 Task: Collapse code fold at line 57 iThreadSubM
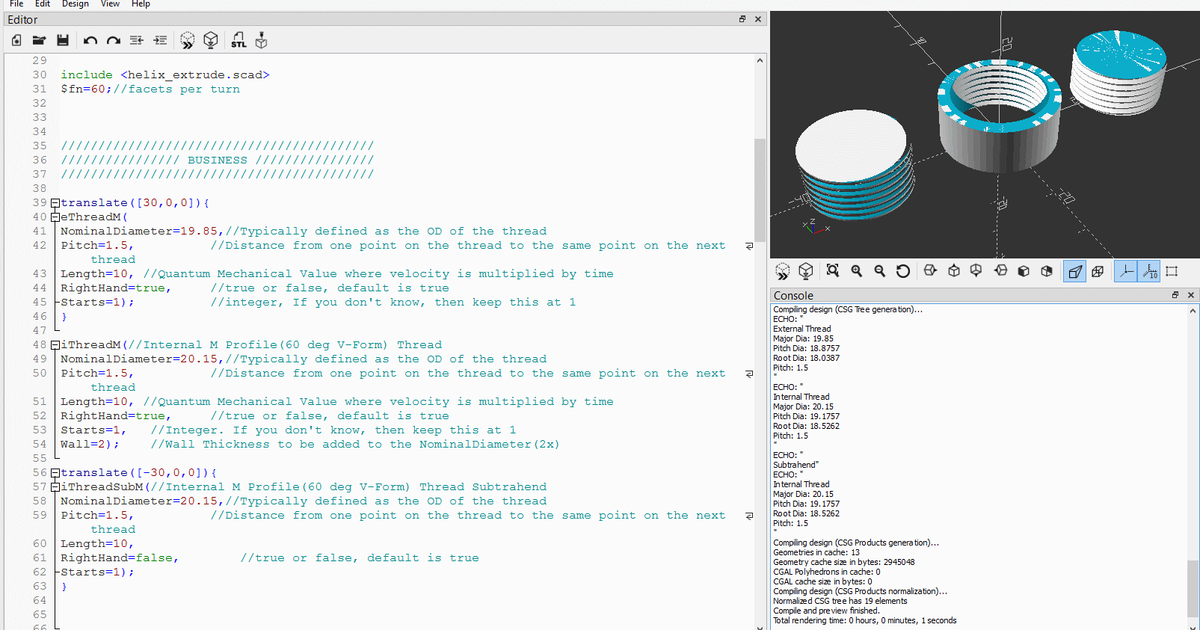(55, 486)
